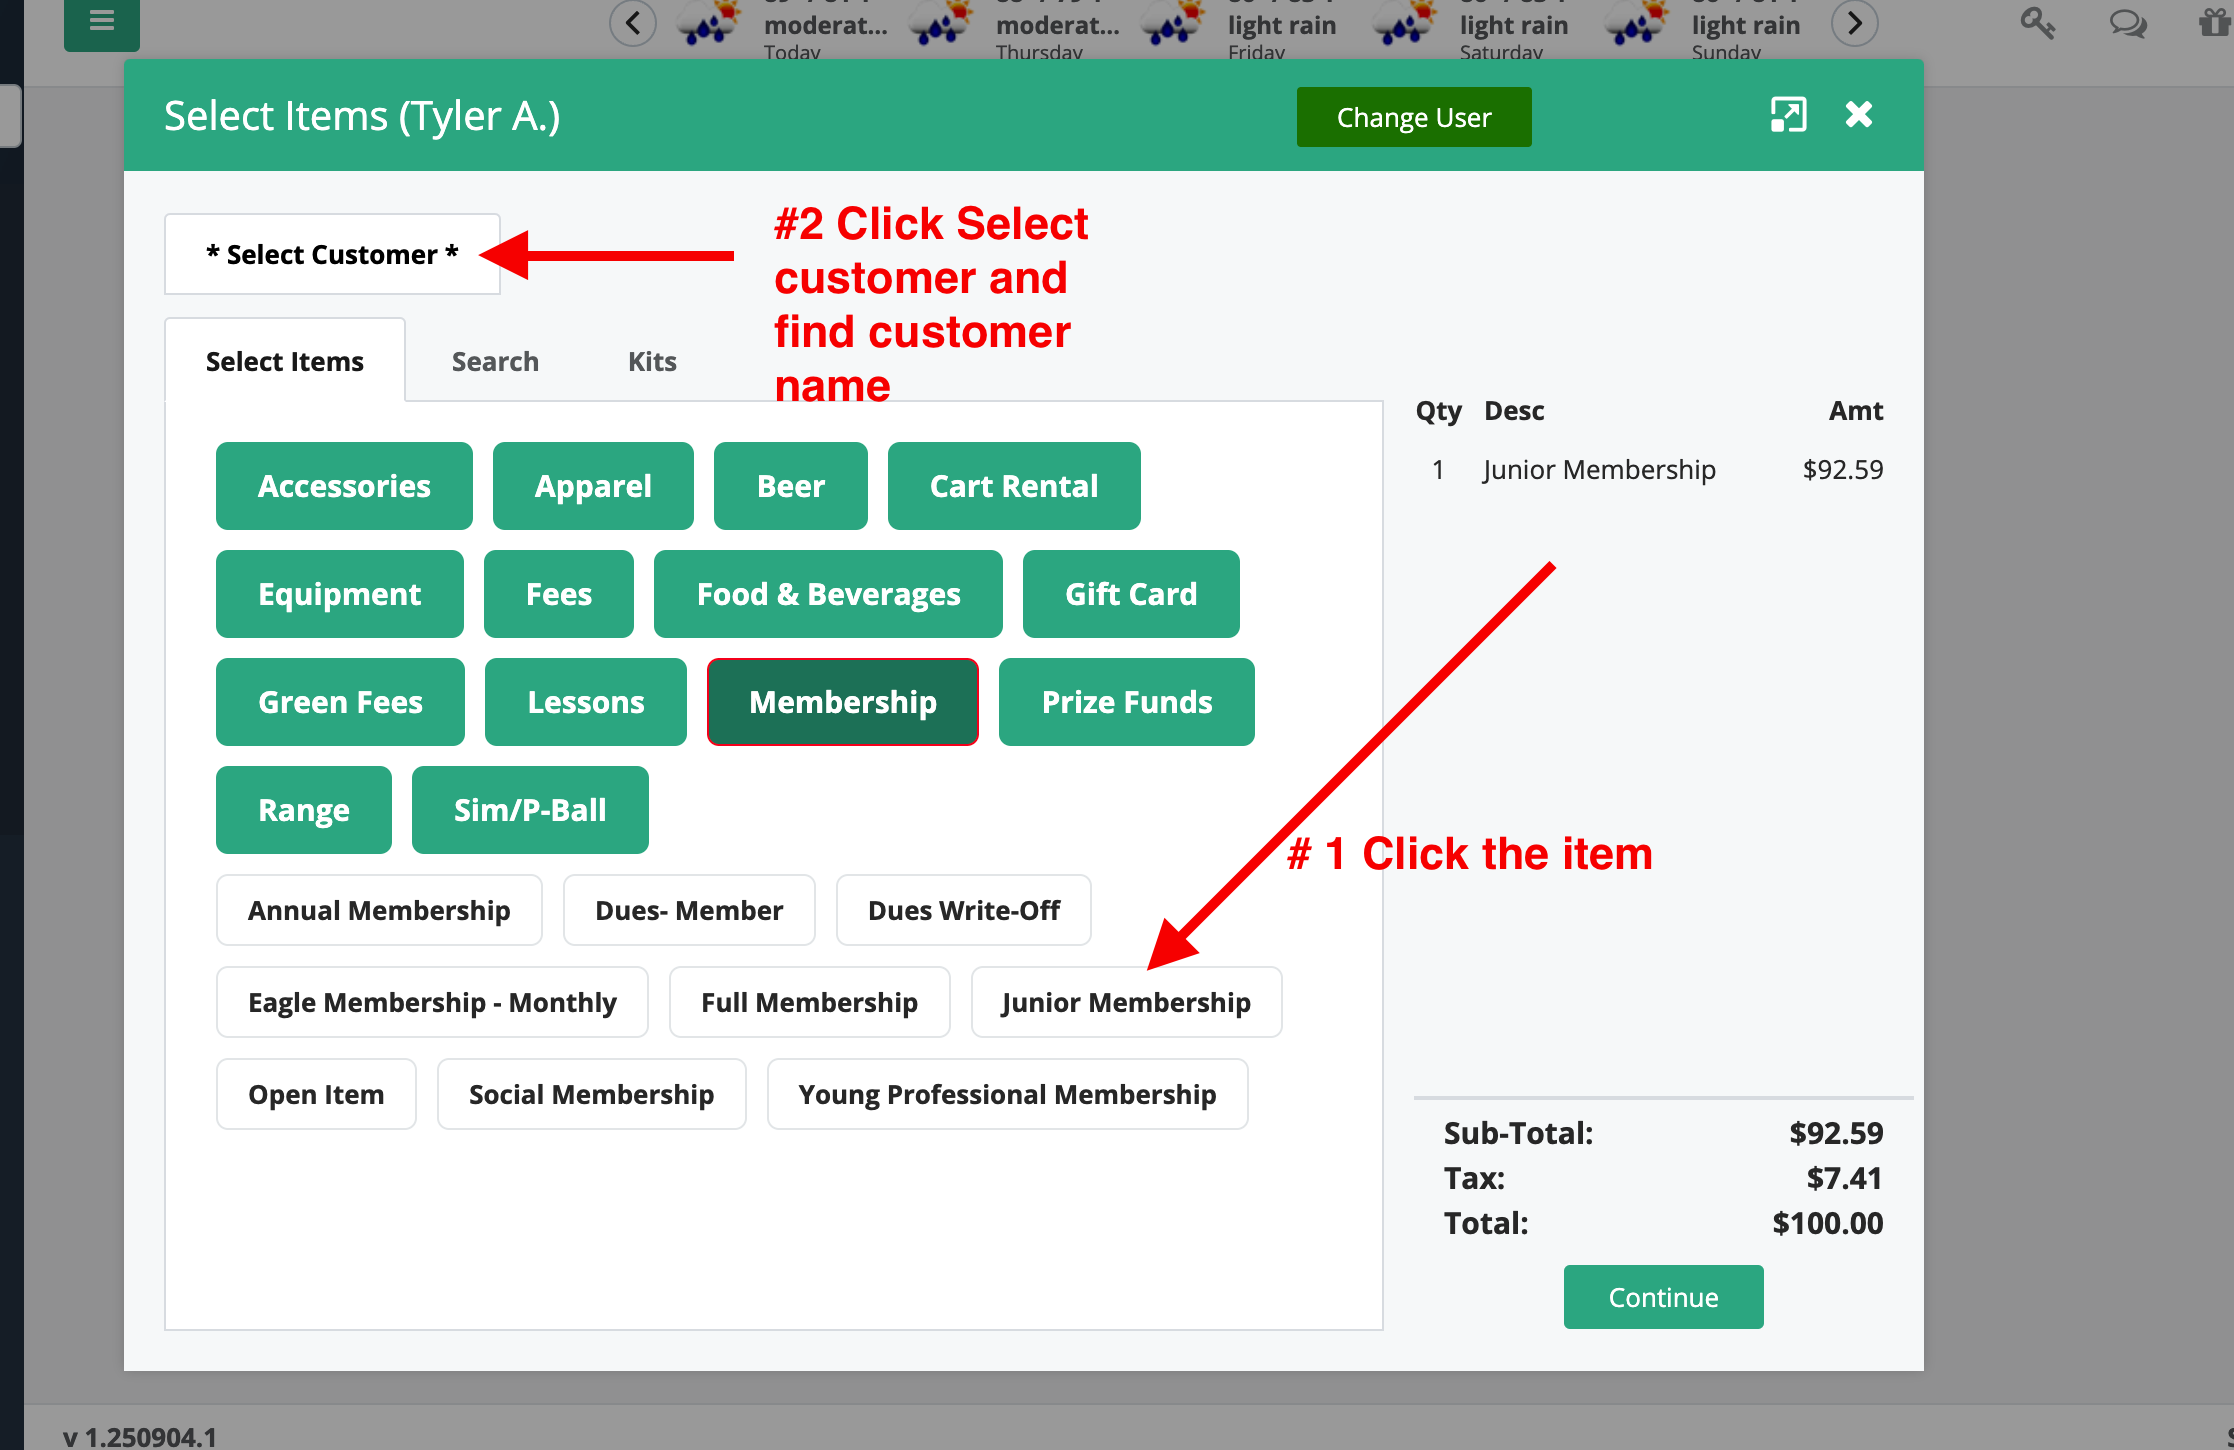Choose the Food & Beverages category
Screen dimensions: 2234x1450
[x=828, y=594]
